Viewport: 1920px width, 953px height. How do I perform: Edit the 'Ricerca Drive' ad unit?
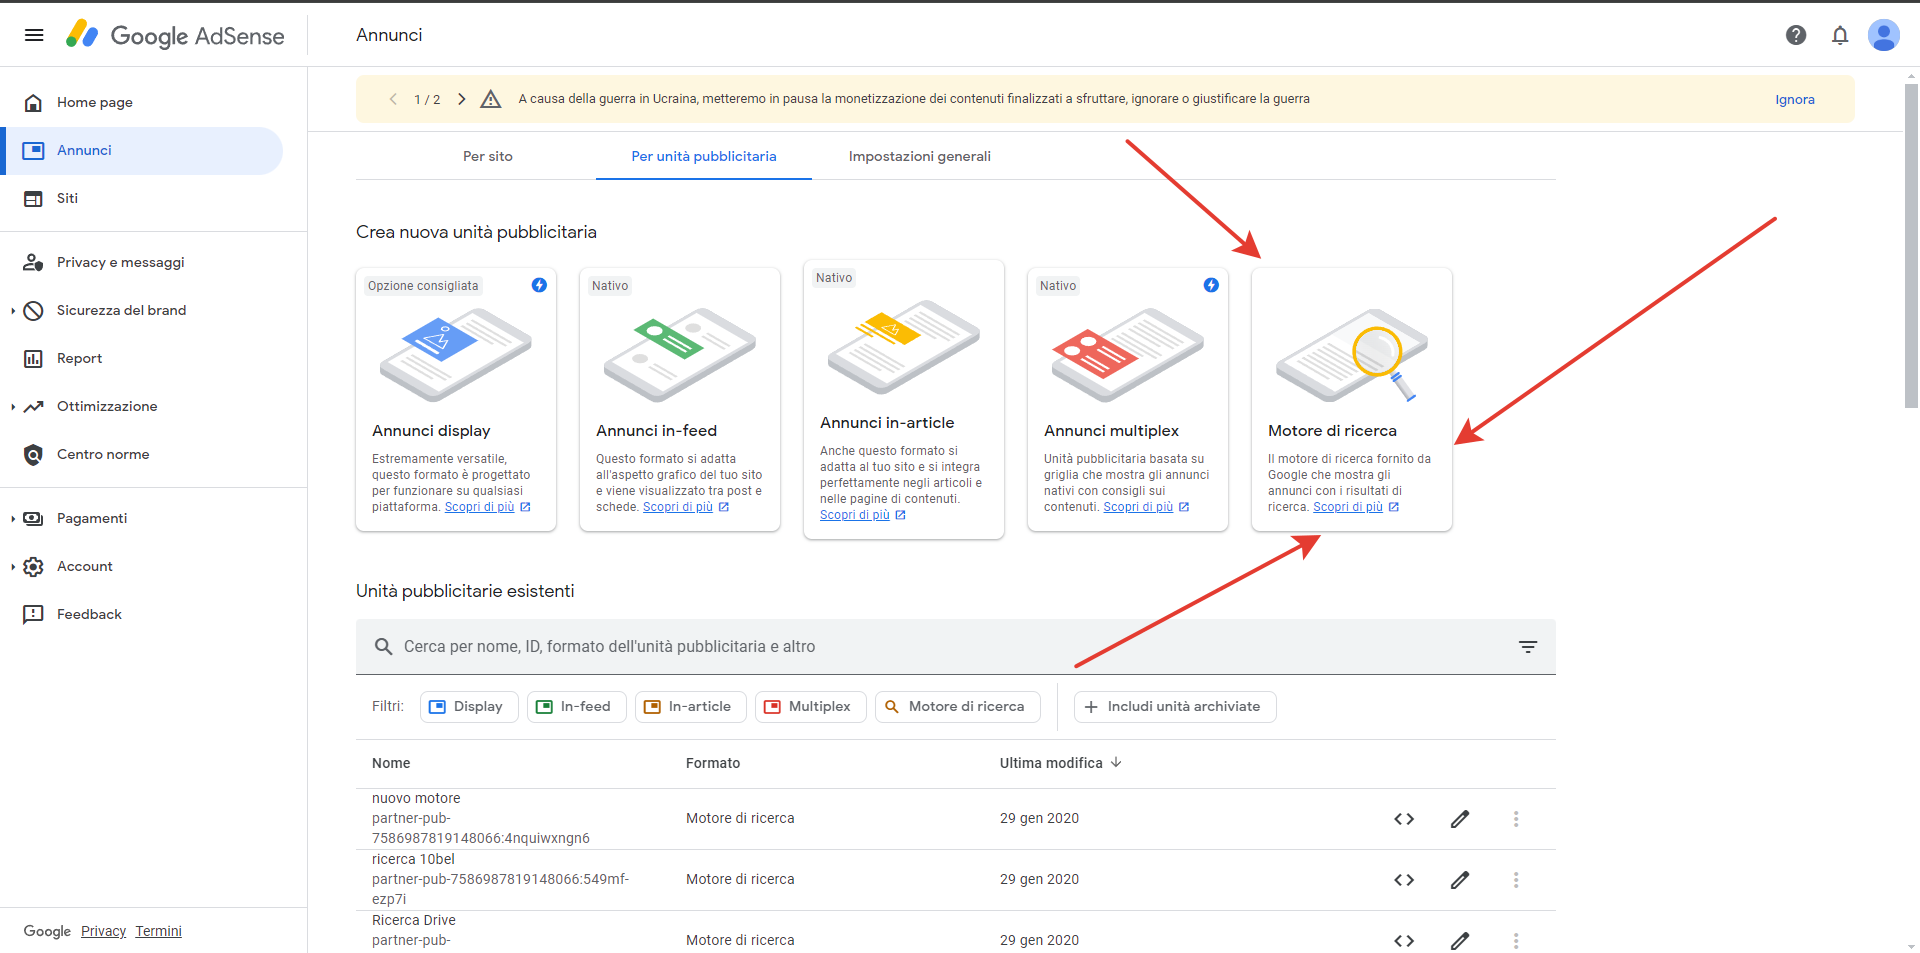coord(1460,941)
